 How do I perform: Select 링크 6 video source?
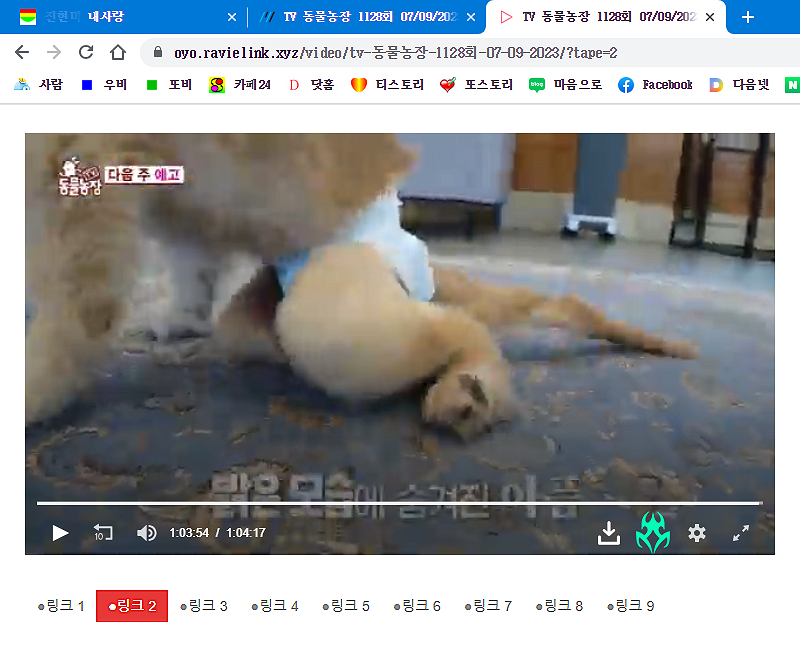click(417, 606)
